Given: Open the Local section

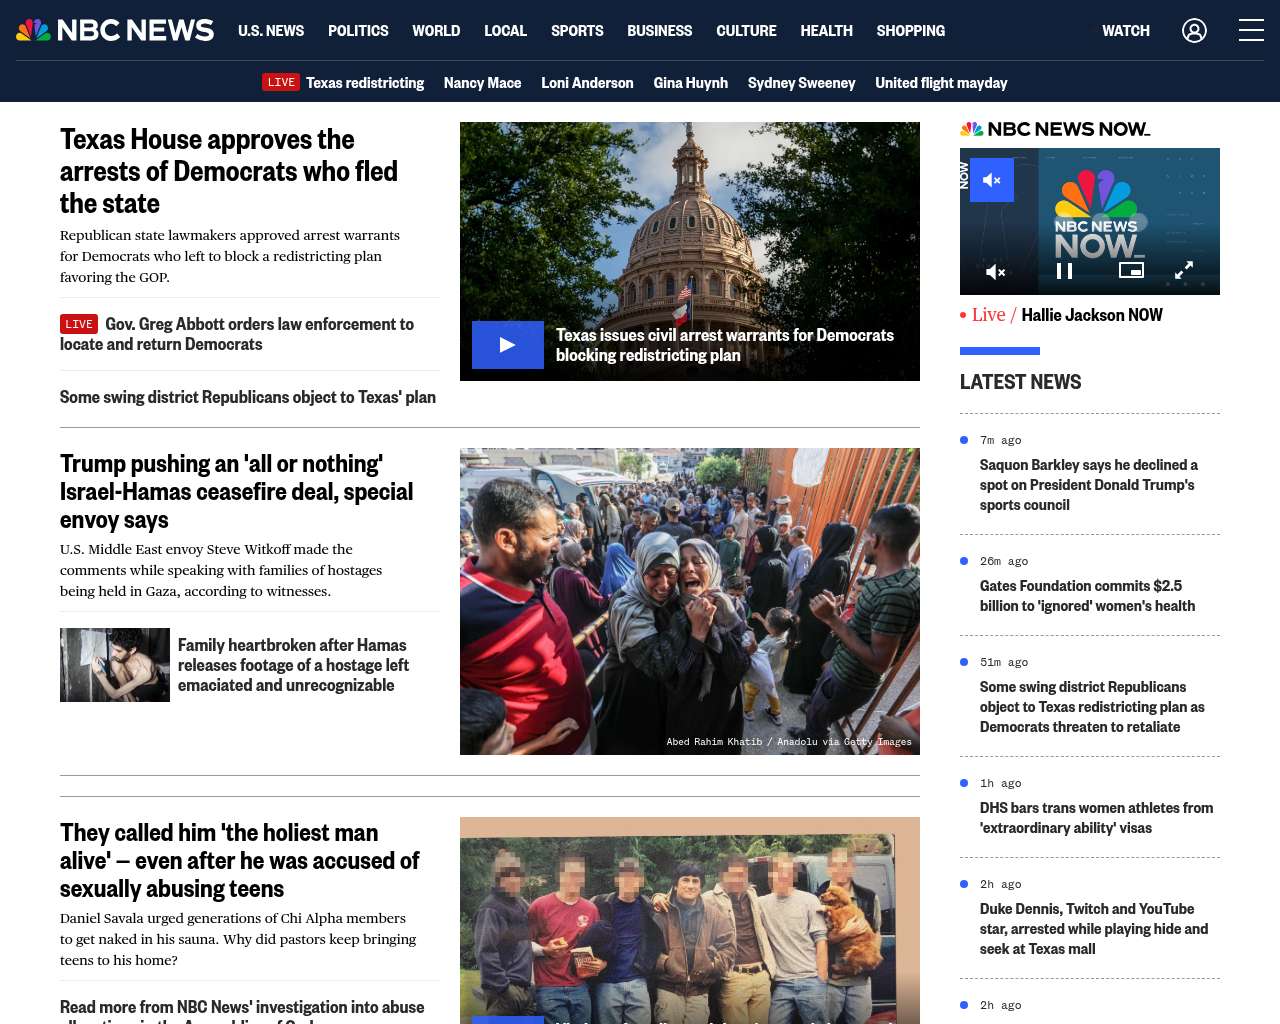Looking at the screenshot, I should (x=505, y=31).
